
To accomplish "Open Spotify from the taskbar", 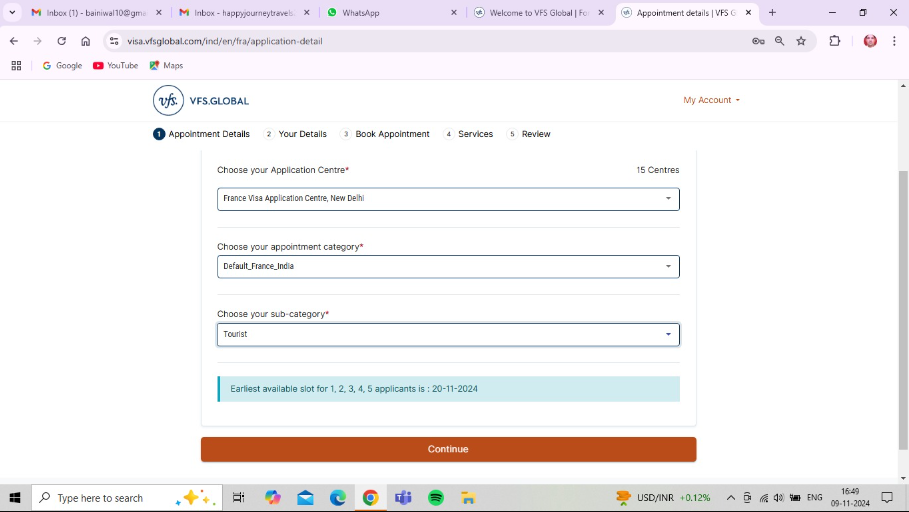I will (436, 498).
